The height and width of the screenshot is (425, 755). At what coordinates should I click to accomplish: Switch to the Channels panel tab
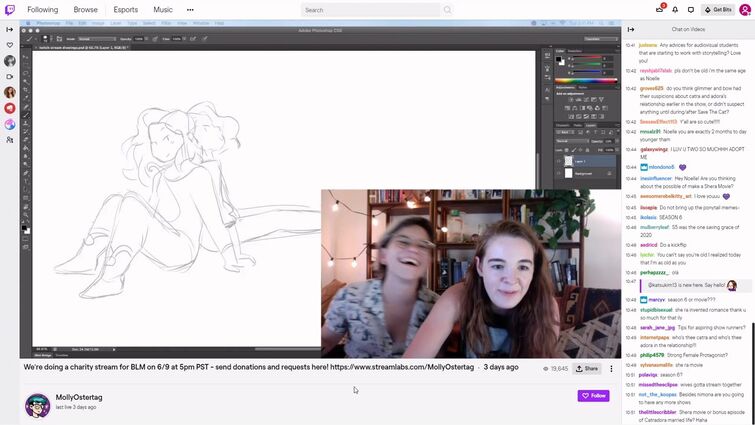pos(562,126)
